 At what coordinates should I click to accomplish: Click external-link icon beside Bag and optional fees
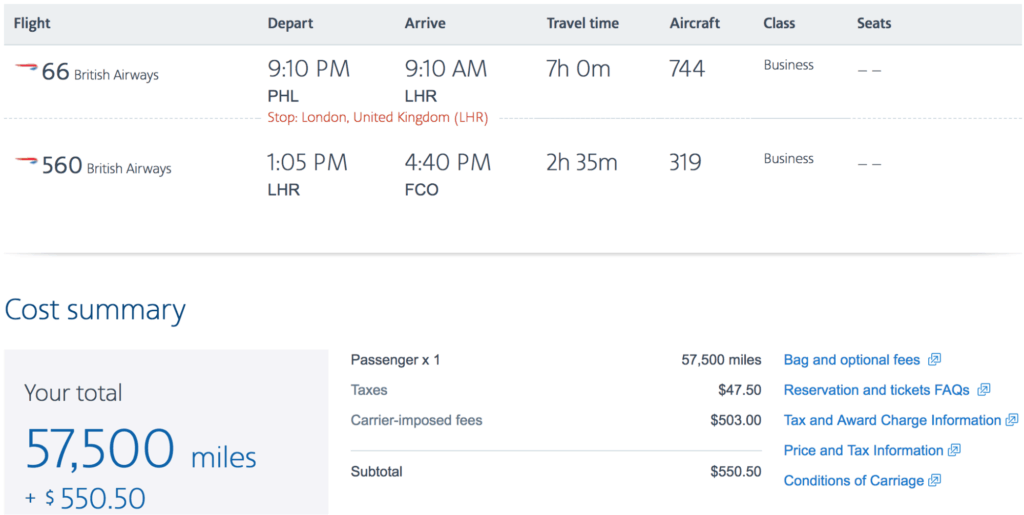point(934,360)
